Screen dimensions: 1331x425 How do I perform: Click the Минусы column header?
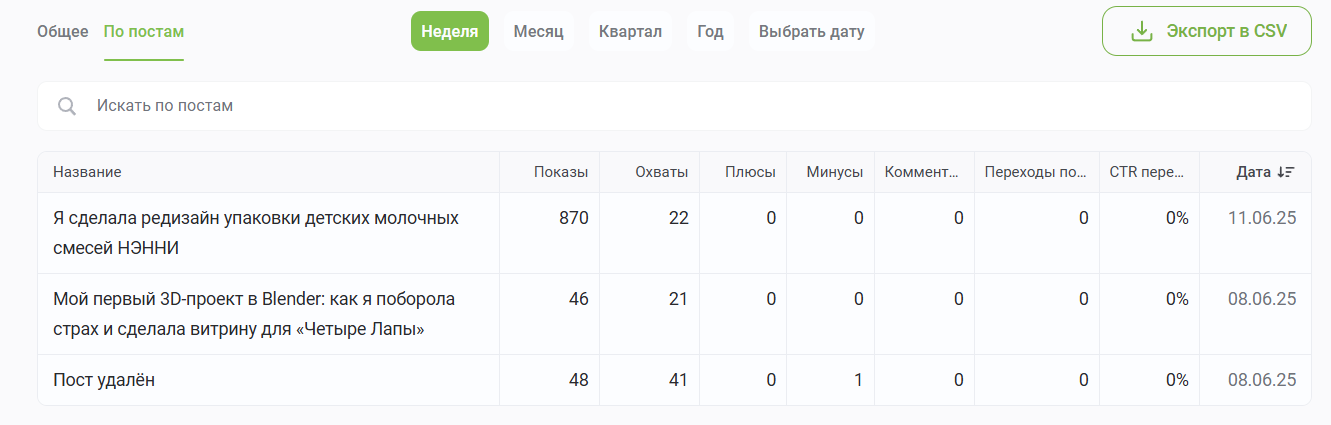tap(834, 172)
